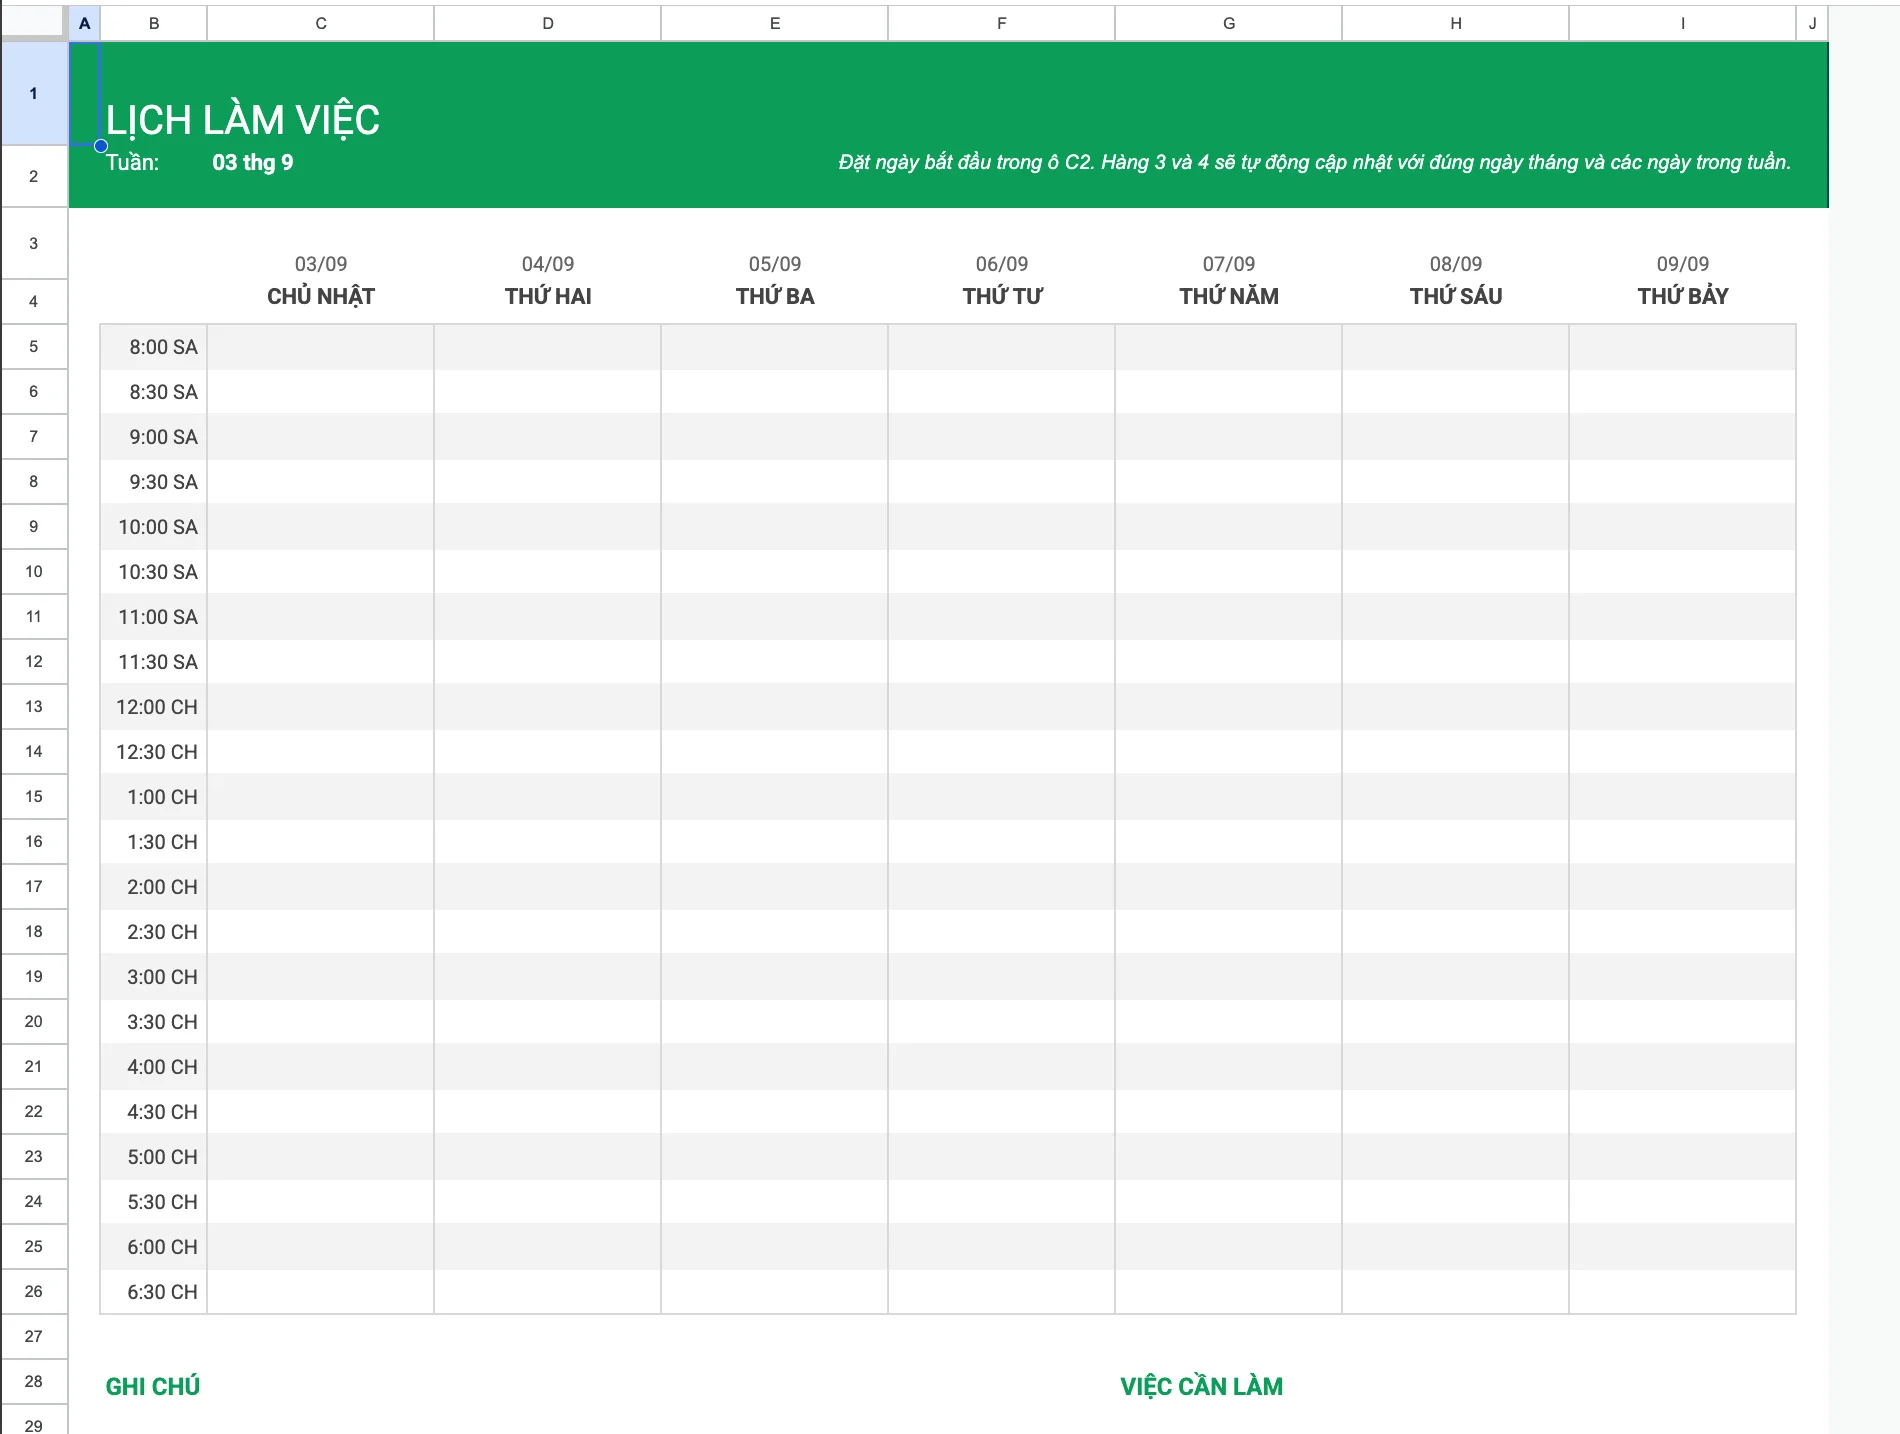Click the THỨ HAI day heading

(548, 296)
